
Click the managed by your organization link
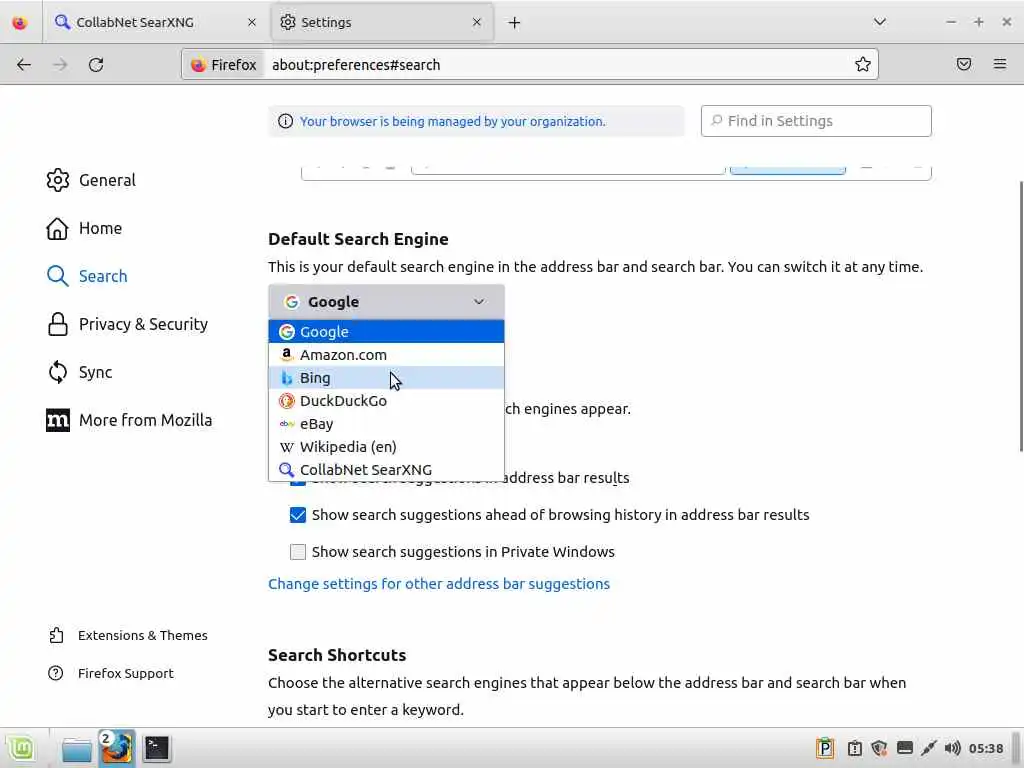point(453,121)
